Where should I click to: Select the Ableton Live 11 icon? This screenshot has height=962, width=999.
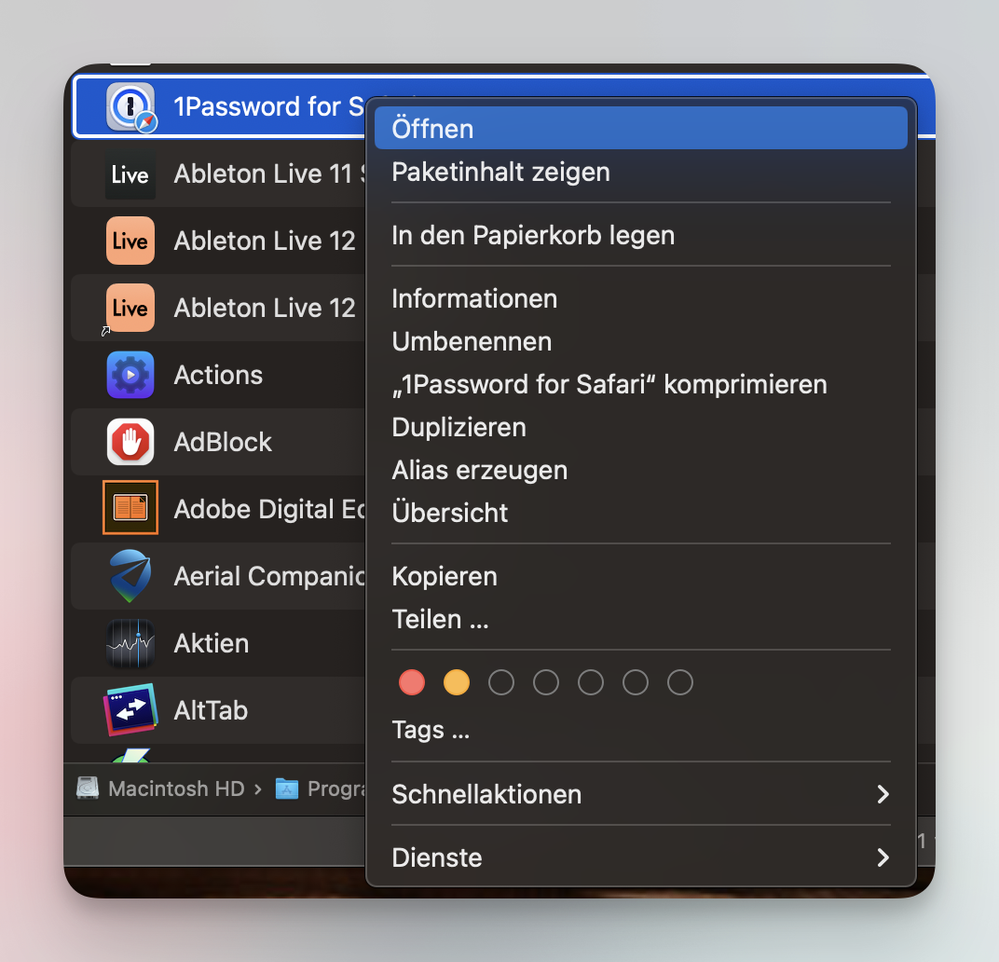130,175
